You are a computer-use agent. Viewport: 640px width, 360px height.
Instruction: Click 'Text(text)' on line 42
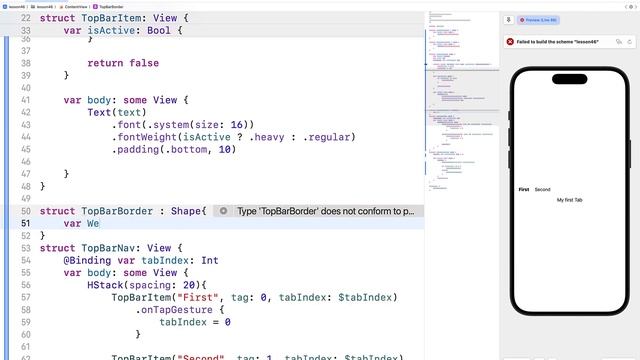click(x=117, y=112)
